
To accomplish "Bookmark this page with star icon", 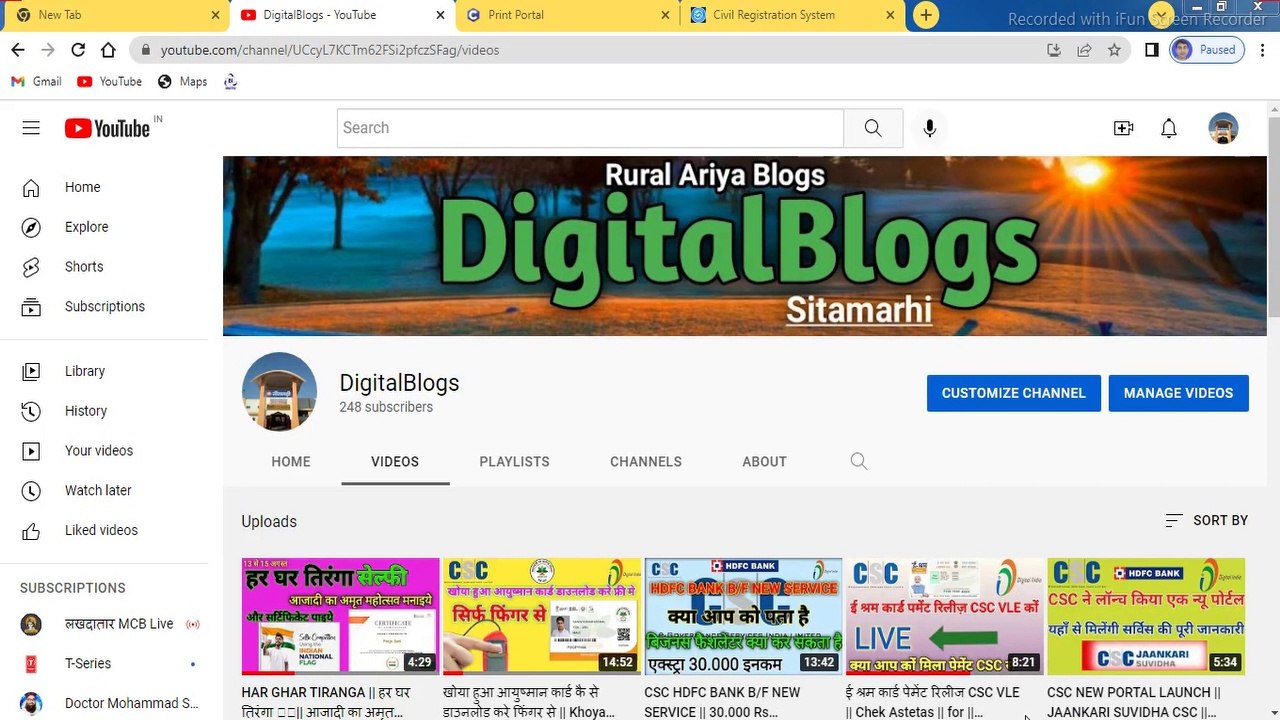I will [x=1114, y=50].
